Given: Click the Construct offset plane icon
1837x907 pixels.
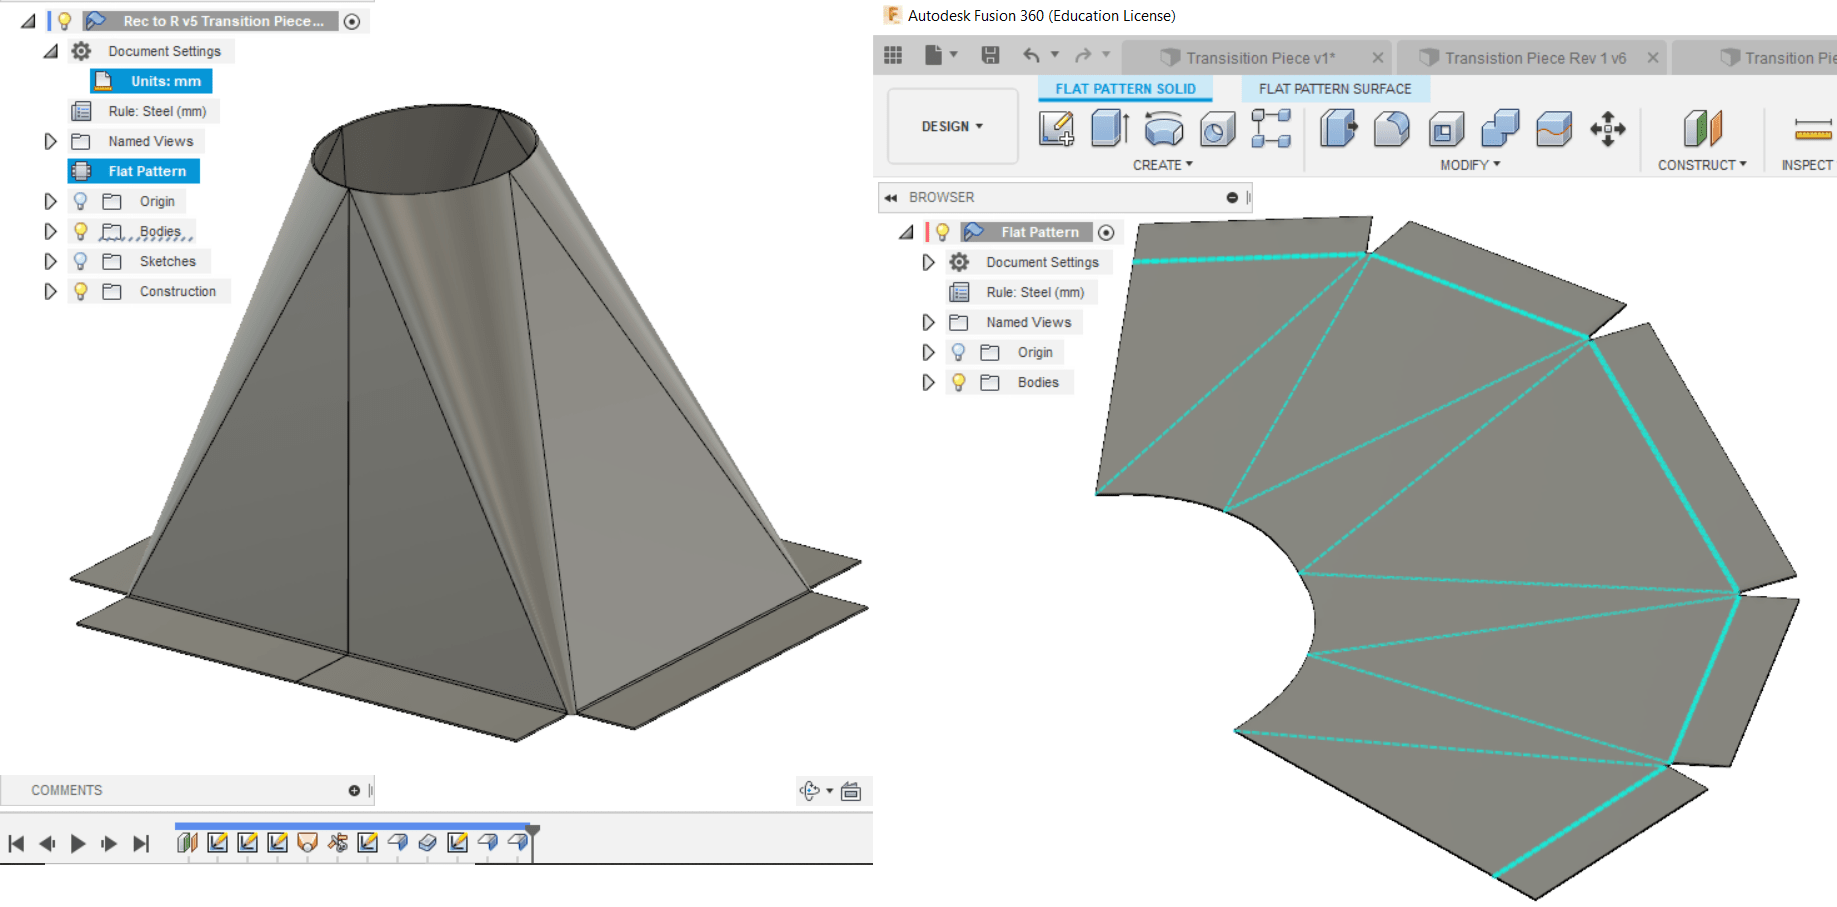Looking at the screenshot, I should (x=1702, y=128).
